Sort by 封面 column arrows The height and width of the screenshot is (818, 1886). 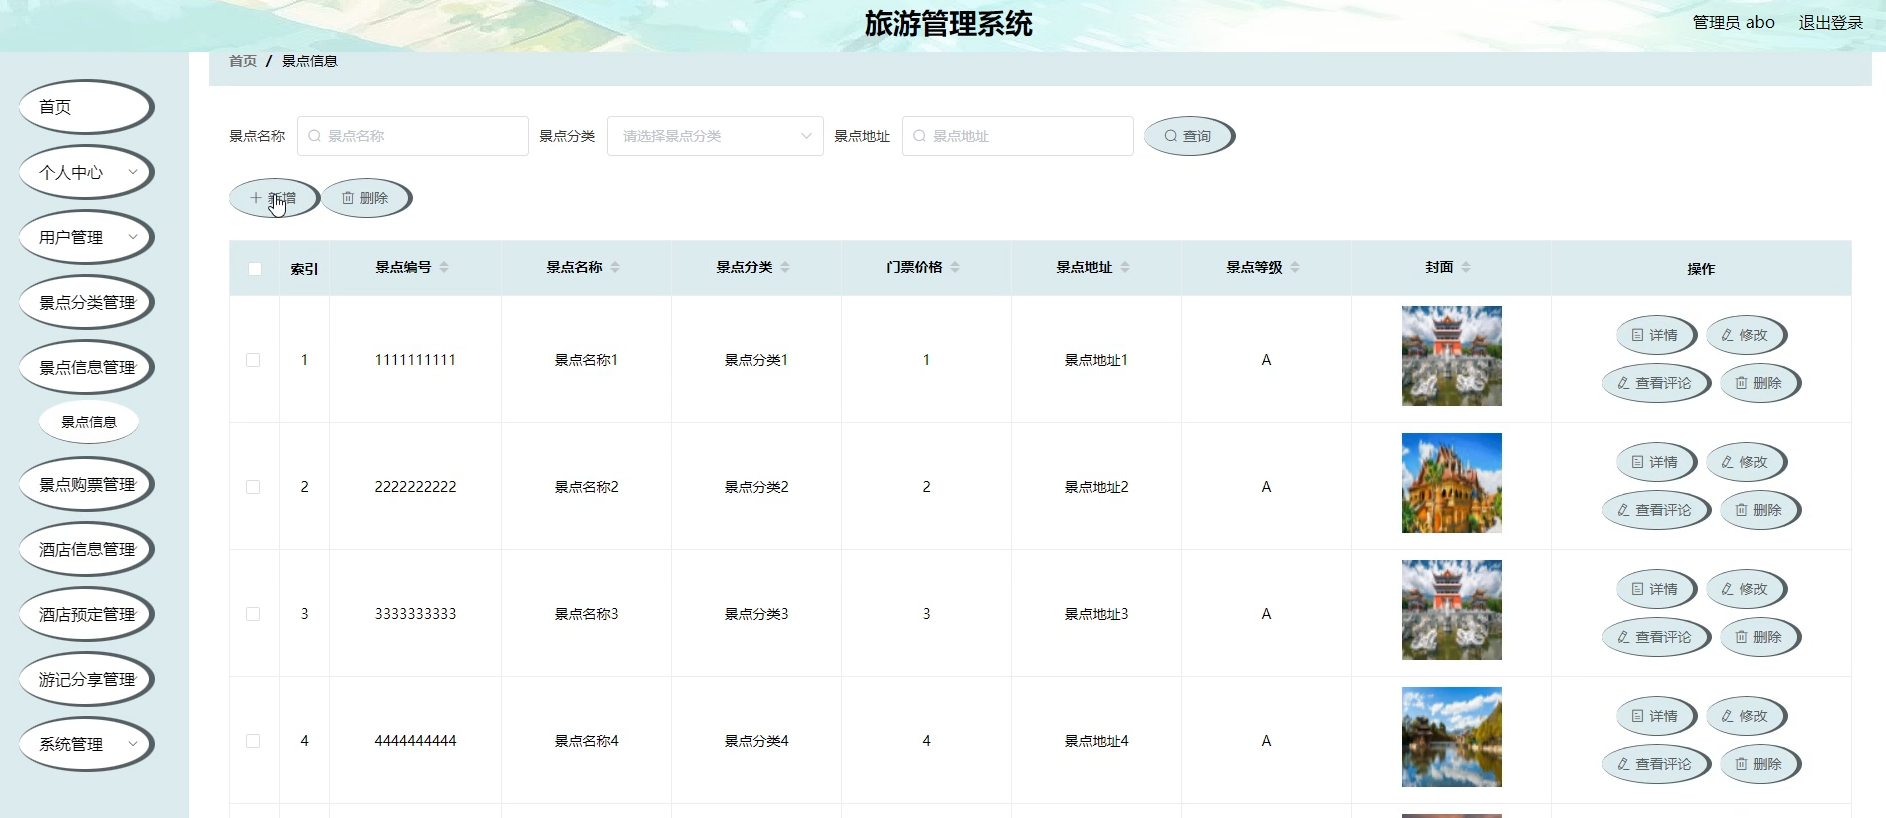pos(1466,267)
